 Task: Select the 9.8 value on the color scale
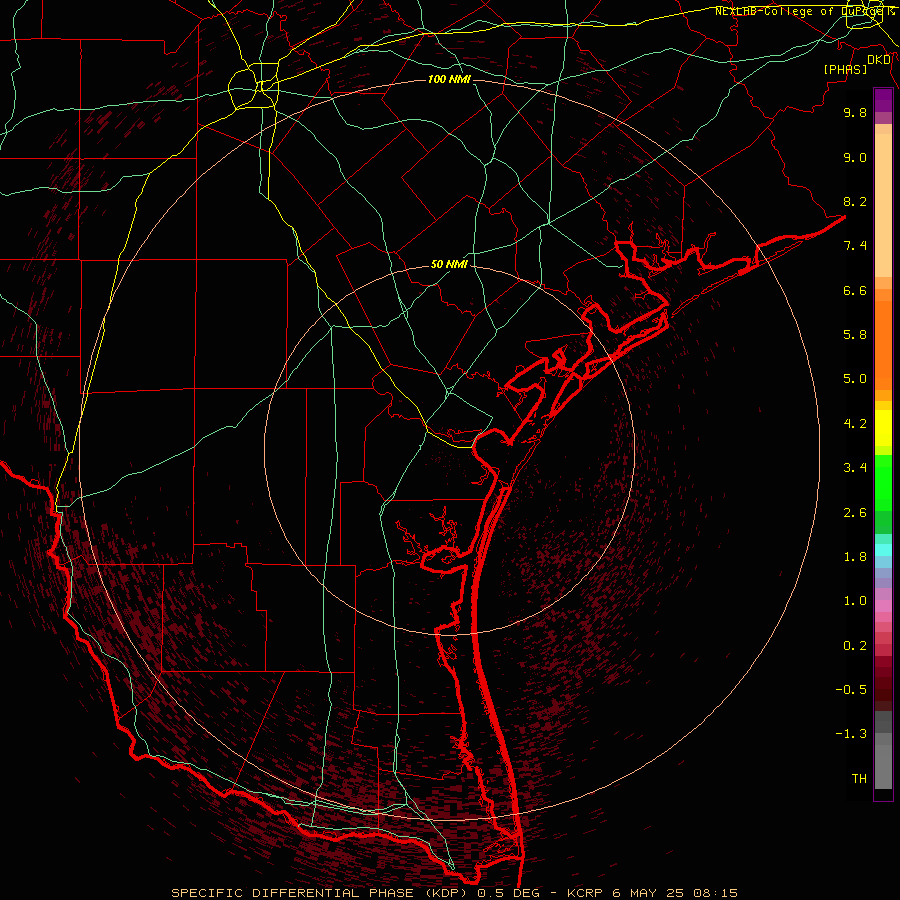click(855, 112)
